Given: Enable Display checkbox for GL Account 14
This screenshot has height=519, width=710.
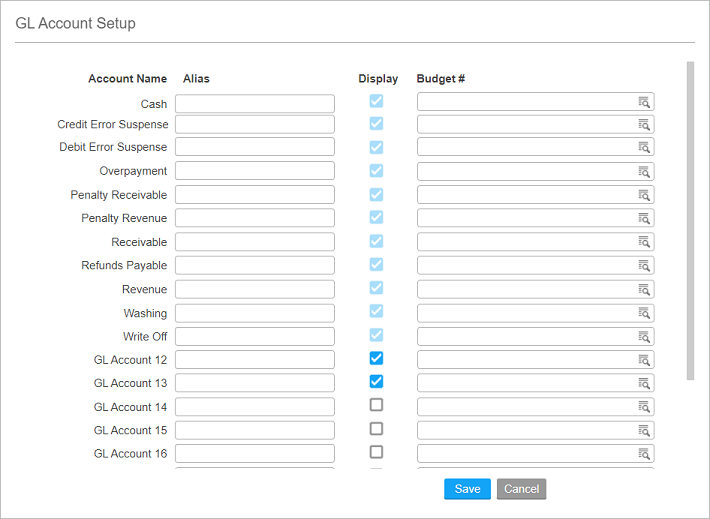Looking at the screenshot, I should (376, 405).
